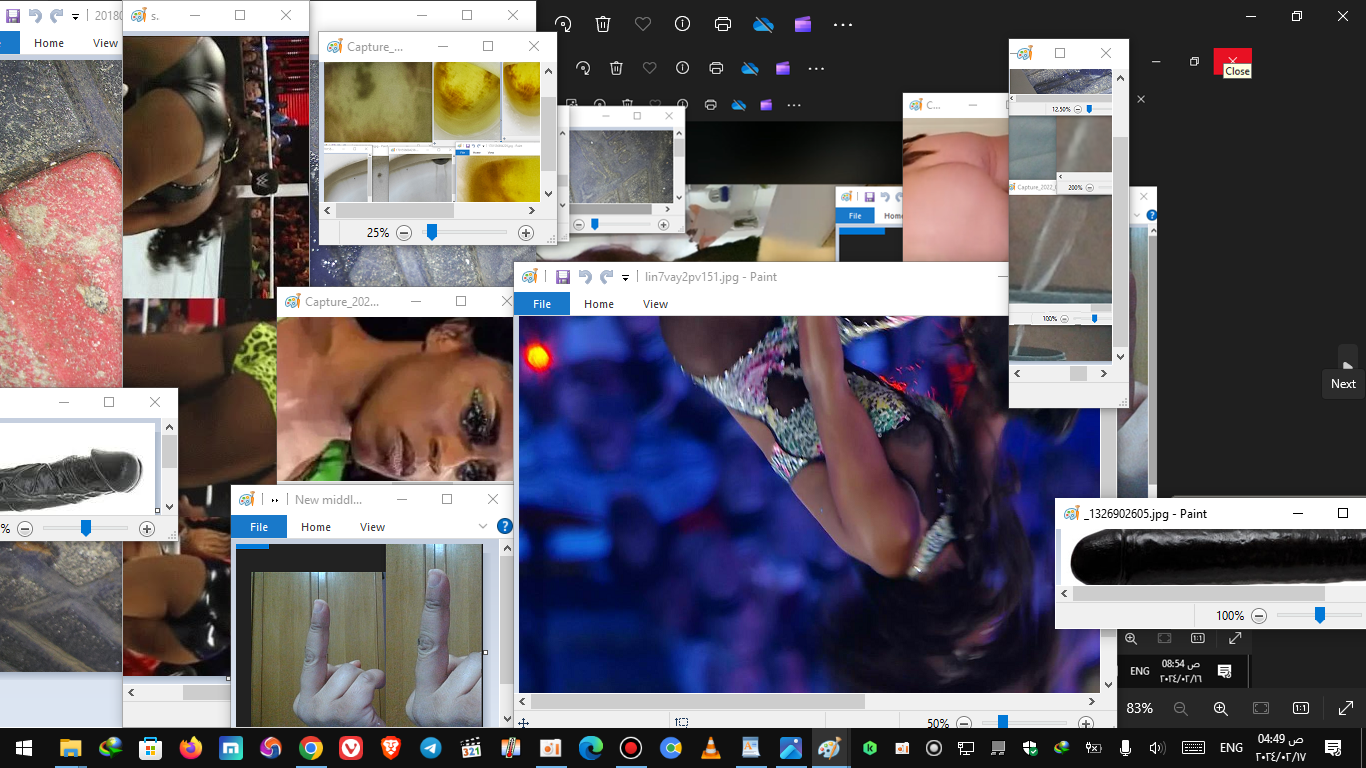The height and width of the screenshot is (768, 1366).
Task: Click the print icon in topmost Photos toolbar
Action: click(723, 25)
